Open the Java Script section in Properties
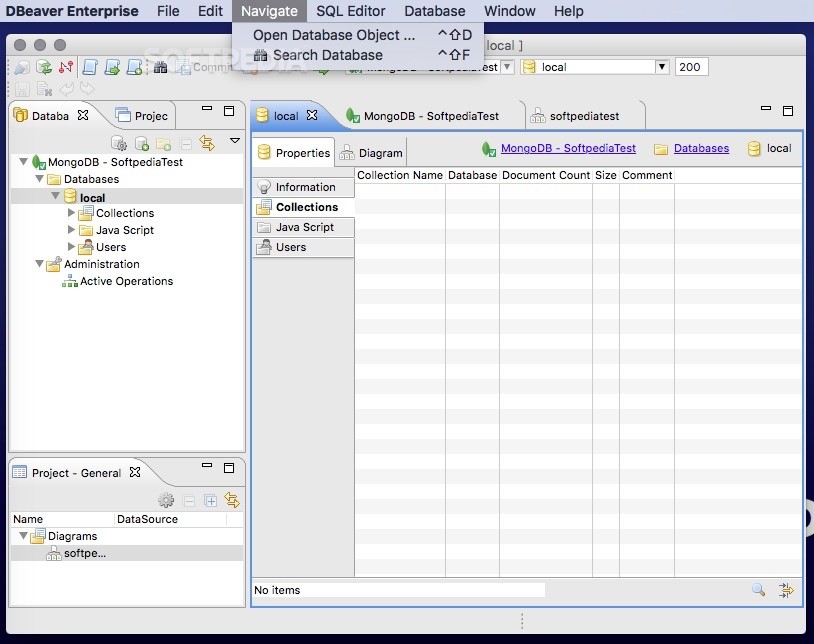Image resolution: width=814 pixels, height=644 pixels. pos(304,227)
